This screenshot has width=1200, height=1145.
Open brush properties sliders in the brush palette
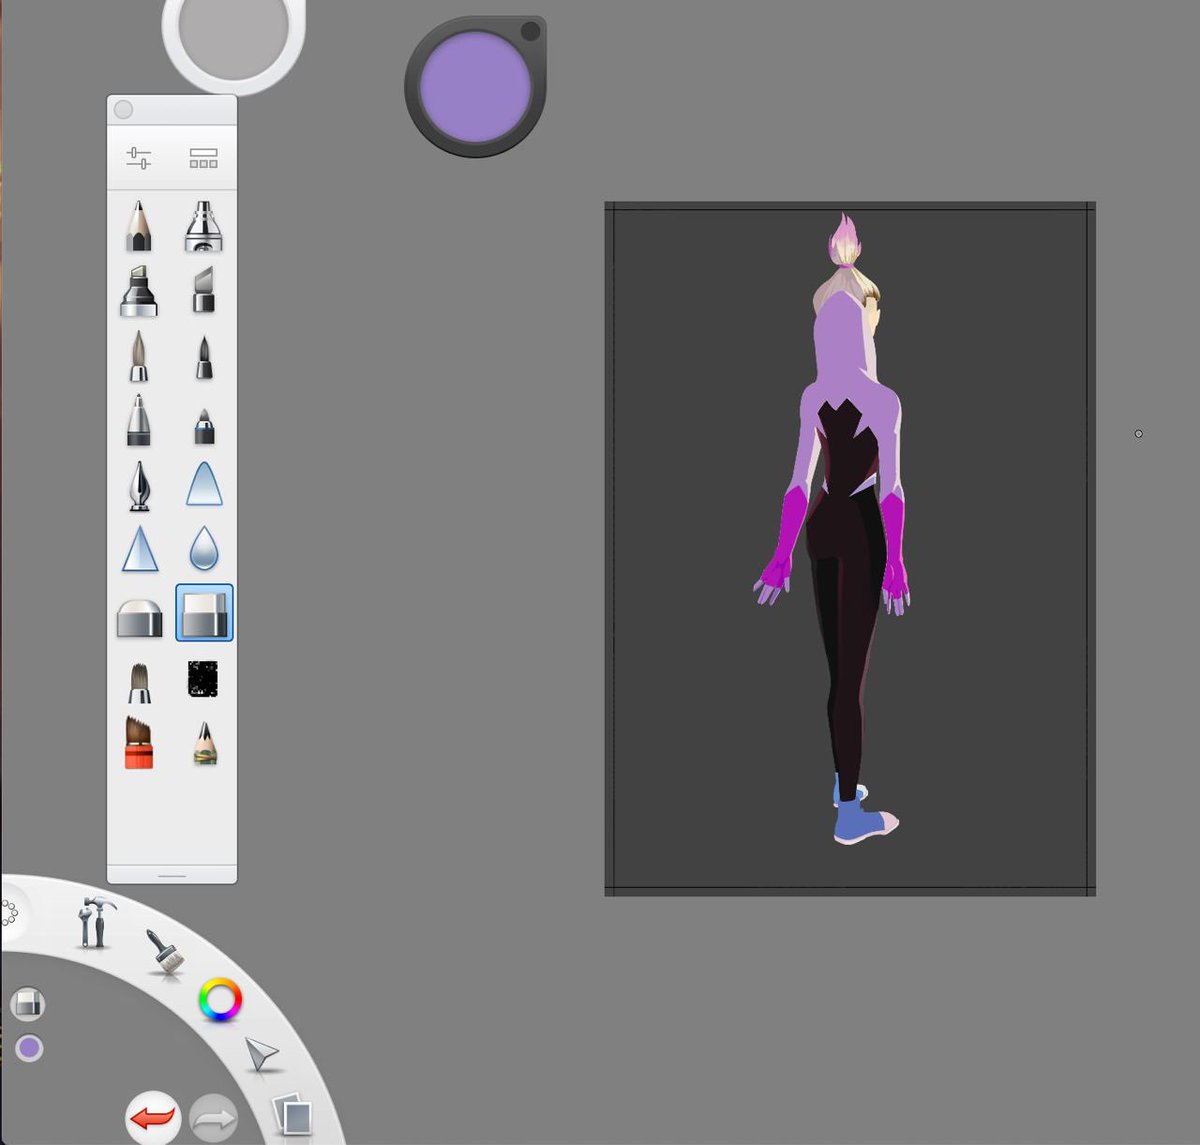coord(139,158)
